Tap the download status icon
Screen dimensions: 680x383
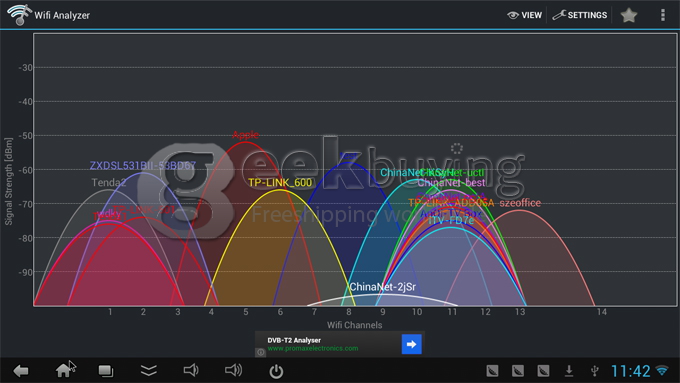click(569, 371)
